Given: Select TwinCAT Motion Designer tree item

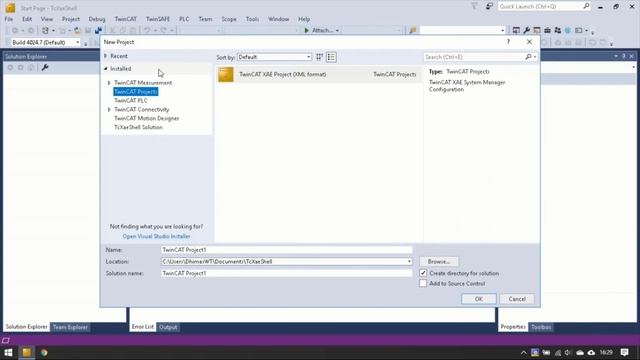Looking at the screenshot, I should (x=147, y=118).
